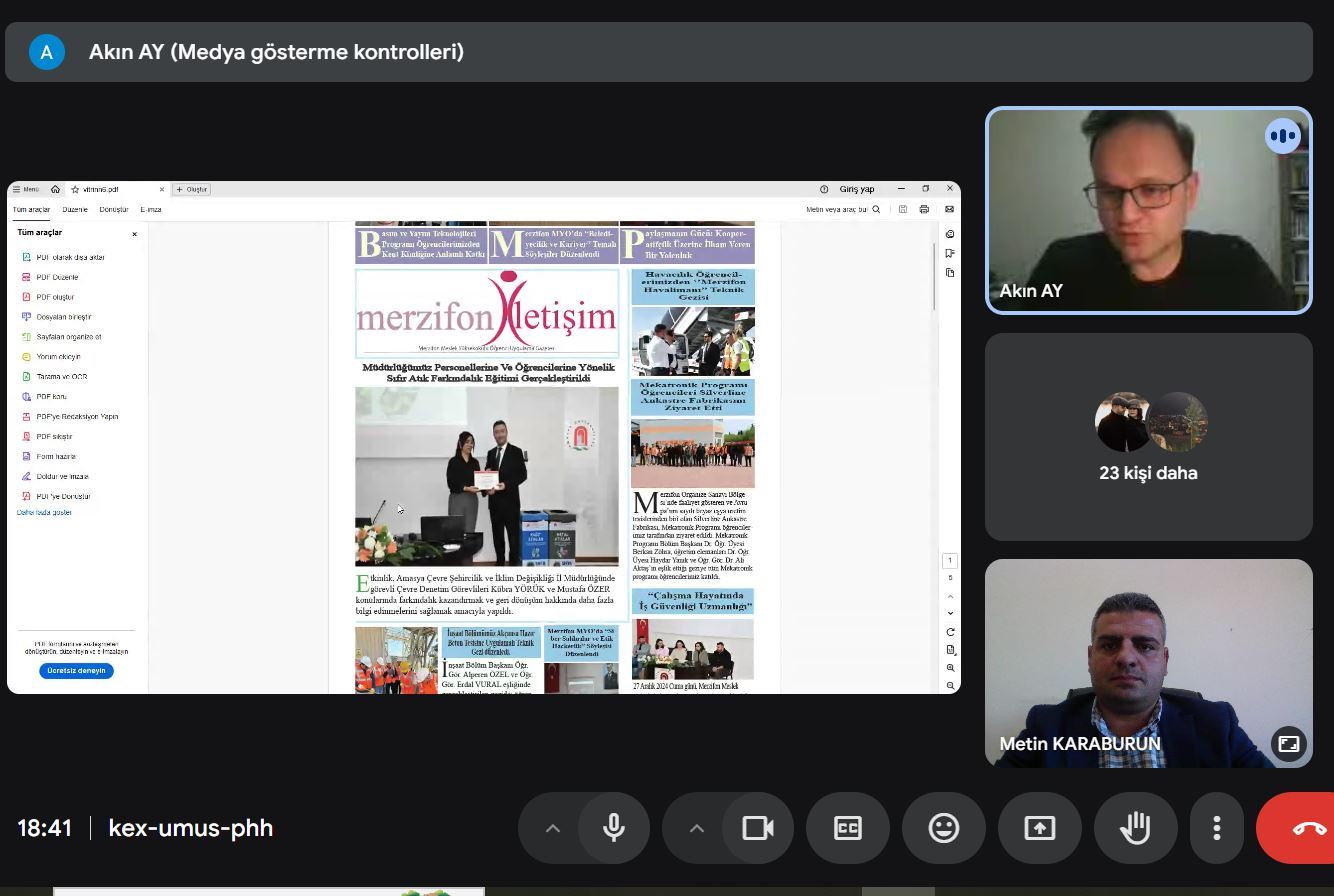Click the audio indicator on Akın AY tile

1282,136
